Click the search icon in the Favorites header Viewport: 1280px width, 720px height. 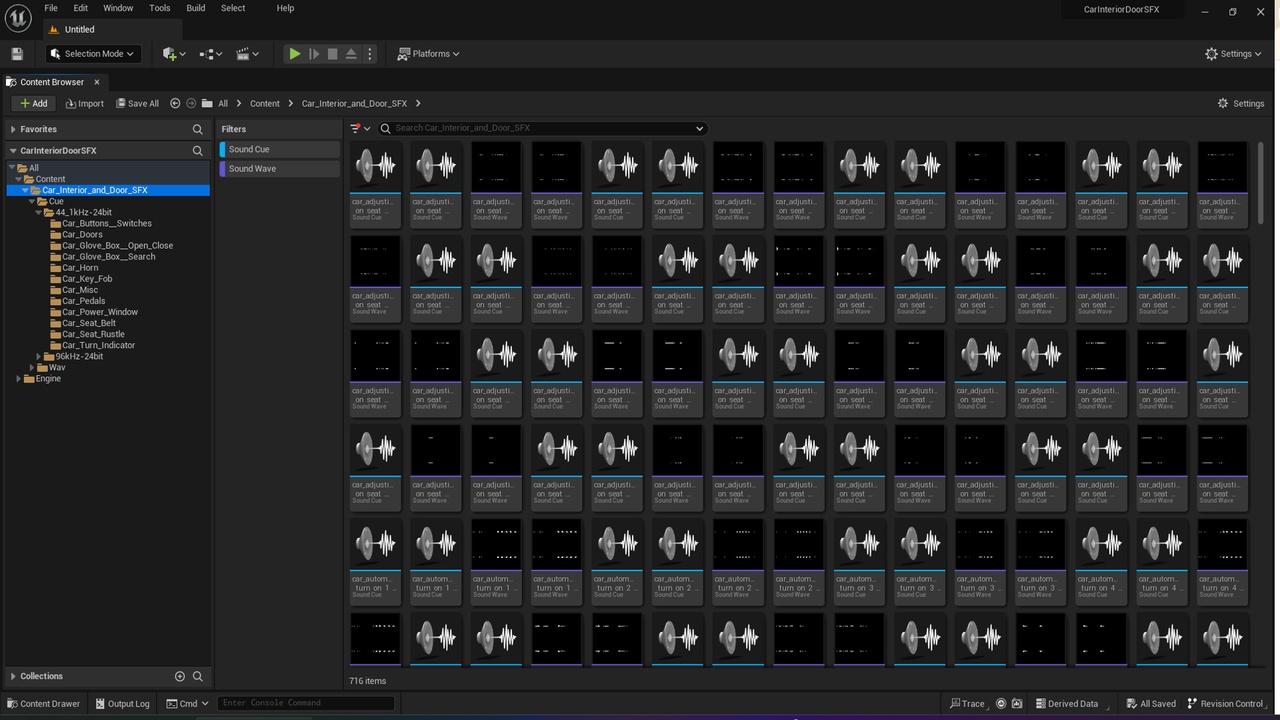[198, 129]
